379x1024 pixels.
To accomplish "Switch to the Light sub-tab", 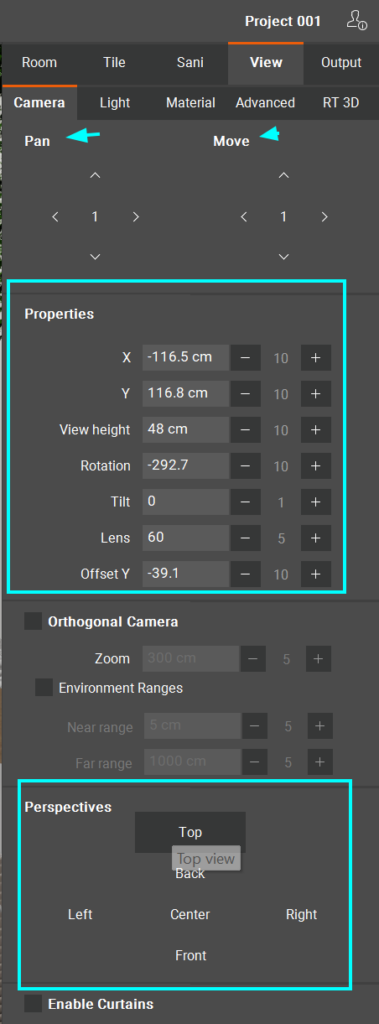I will [x=114, y=103].
